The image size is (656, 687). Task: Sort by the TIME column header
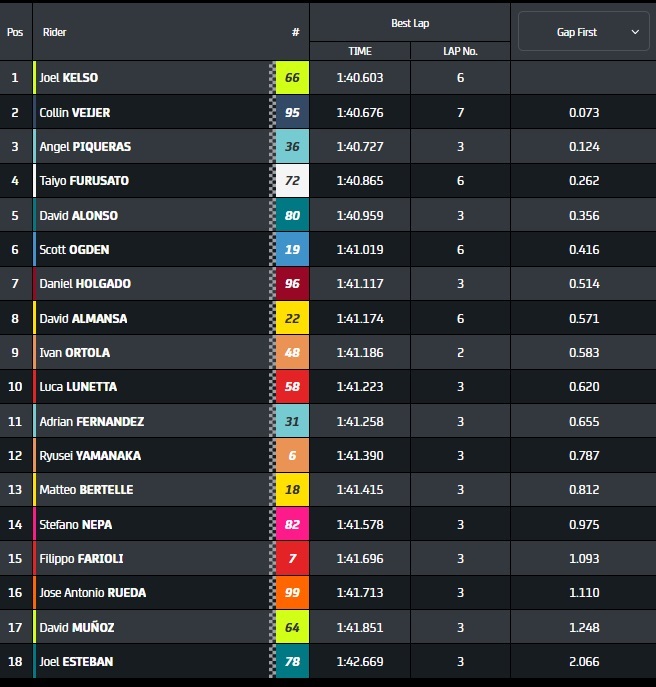coord(359,51)
